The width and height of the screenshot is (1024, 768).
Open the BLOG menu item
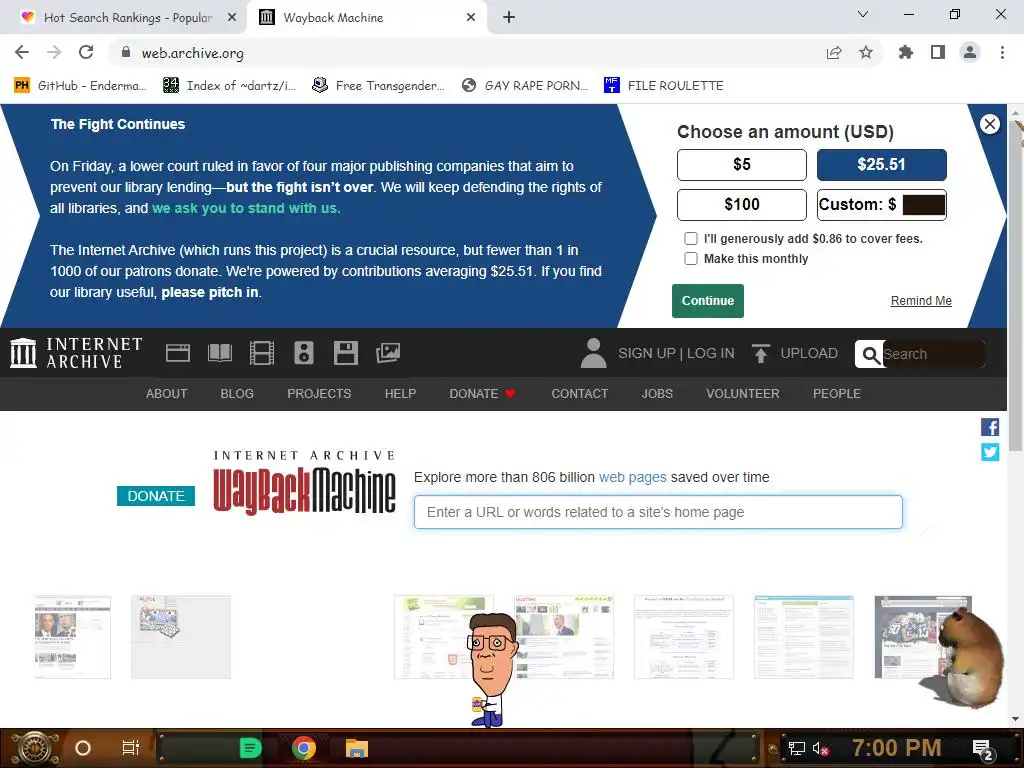point(237,394)
